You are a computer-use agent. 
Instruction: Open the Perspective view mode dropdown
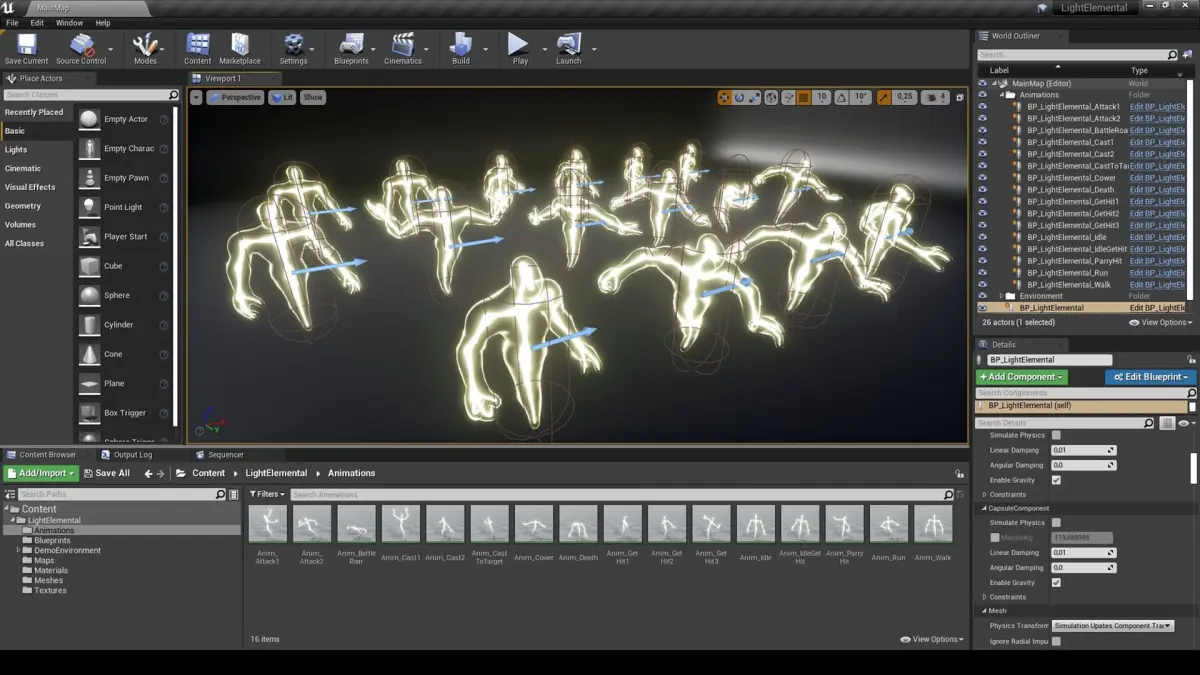pos(236,97)
